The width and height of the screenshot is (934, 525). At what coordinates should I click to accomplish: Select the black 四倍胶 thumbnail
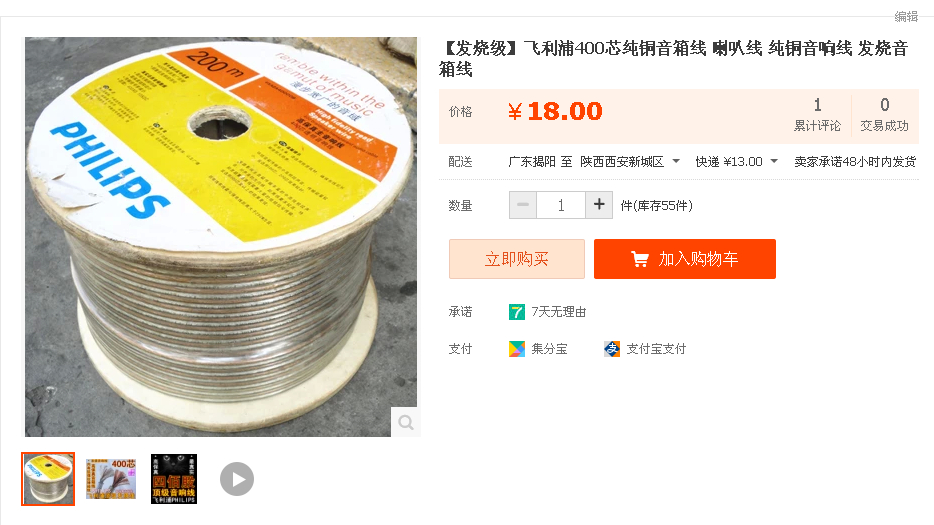pyautogui.click(x=174, y=479)
